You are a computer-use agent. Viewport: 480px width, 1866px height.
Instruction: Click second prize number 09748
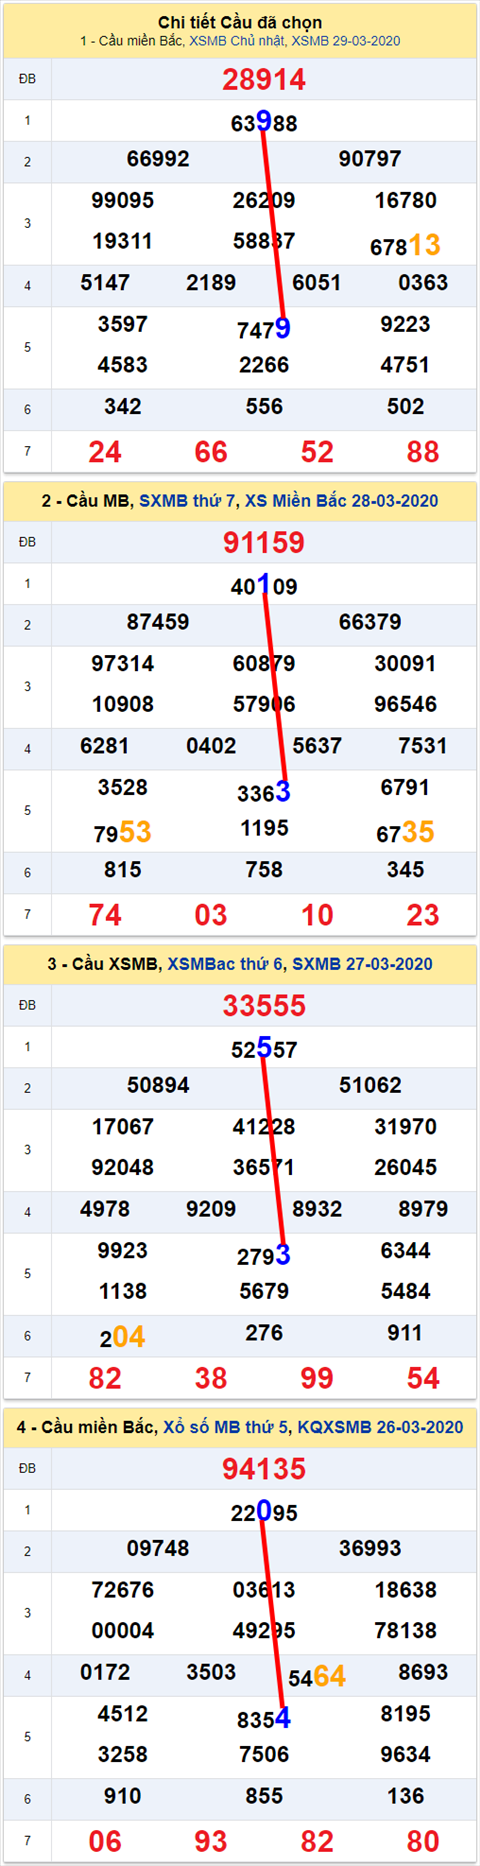click(x=158, y=1548)
